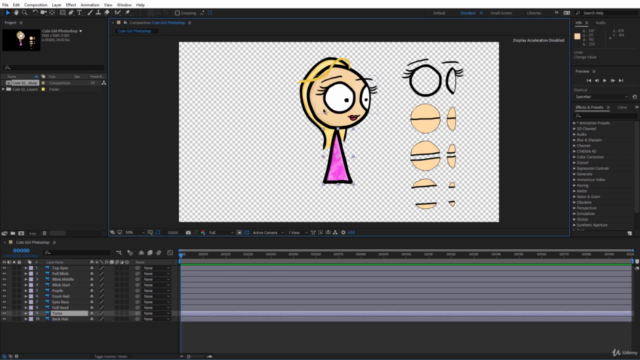Image resolution: width=640 pixels, height=360 pixels.
Task: Jump to last frame in Preview panel
Action: [621, 81]
